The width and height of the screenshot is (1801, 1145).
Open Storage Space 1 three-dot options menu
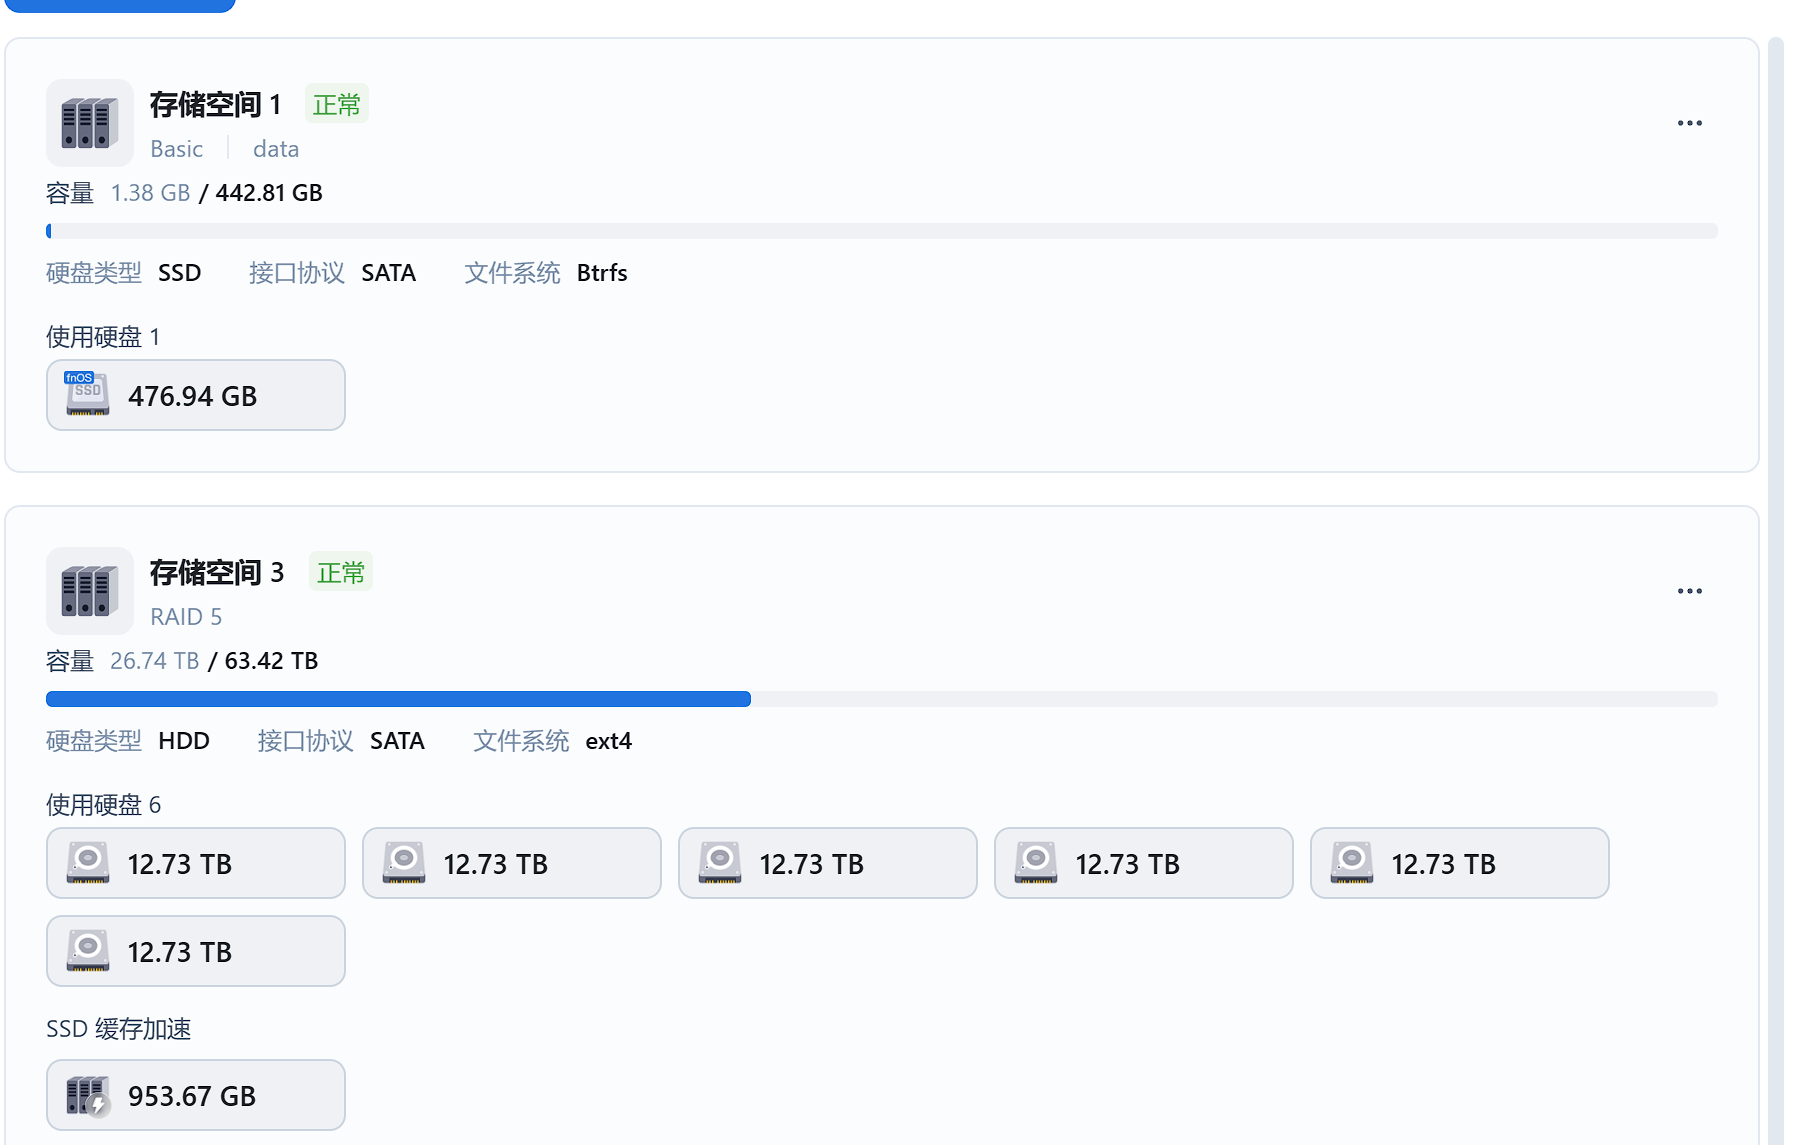[x=1689, y=123]
